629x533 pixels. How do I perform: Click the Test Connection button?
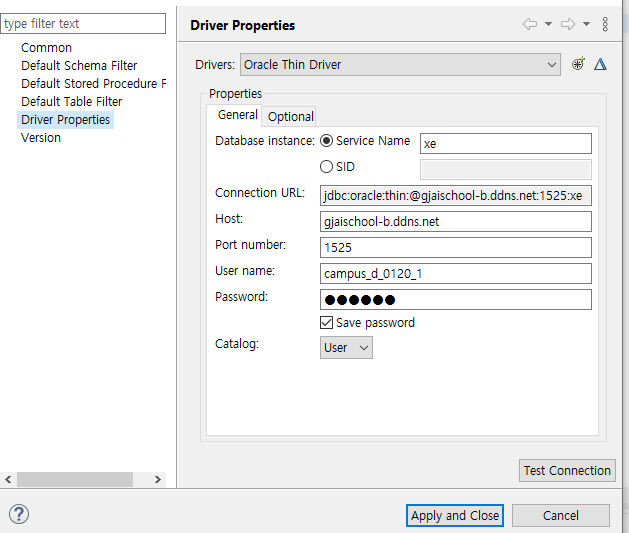click(x=567, y=470)
